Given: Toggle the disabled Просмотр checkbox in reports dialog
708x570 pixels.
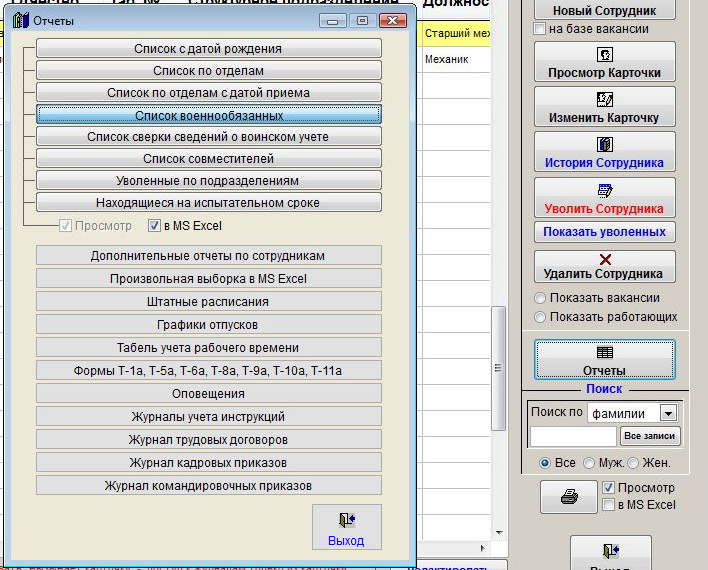Looking at the screenshot, I should [65, 225].
